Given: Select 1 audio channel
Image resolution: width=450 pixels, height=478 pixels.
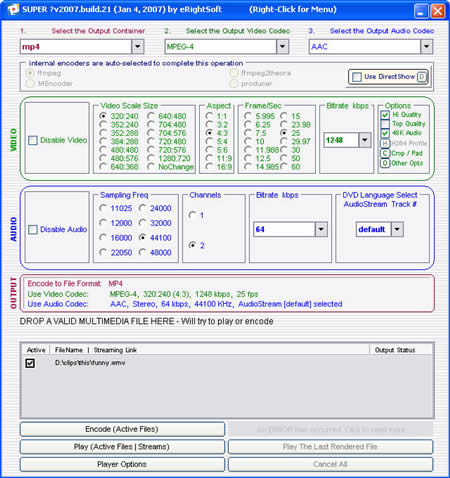Looking at the screenshot, I should tap(192, 215).
